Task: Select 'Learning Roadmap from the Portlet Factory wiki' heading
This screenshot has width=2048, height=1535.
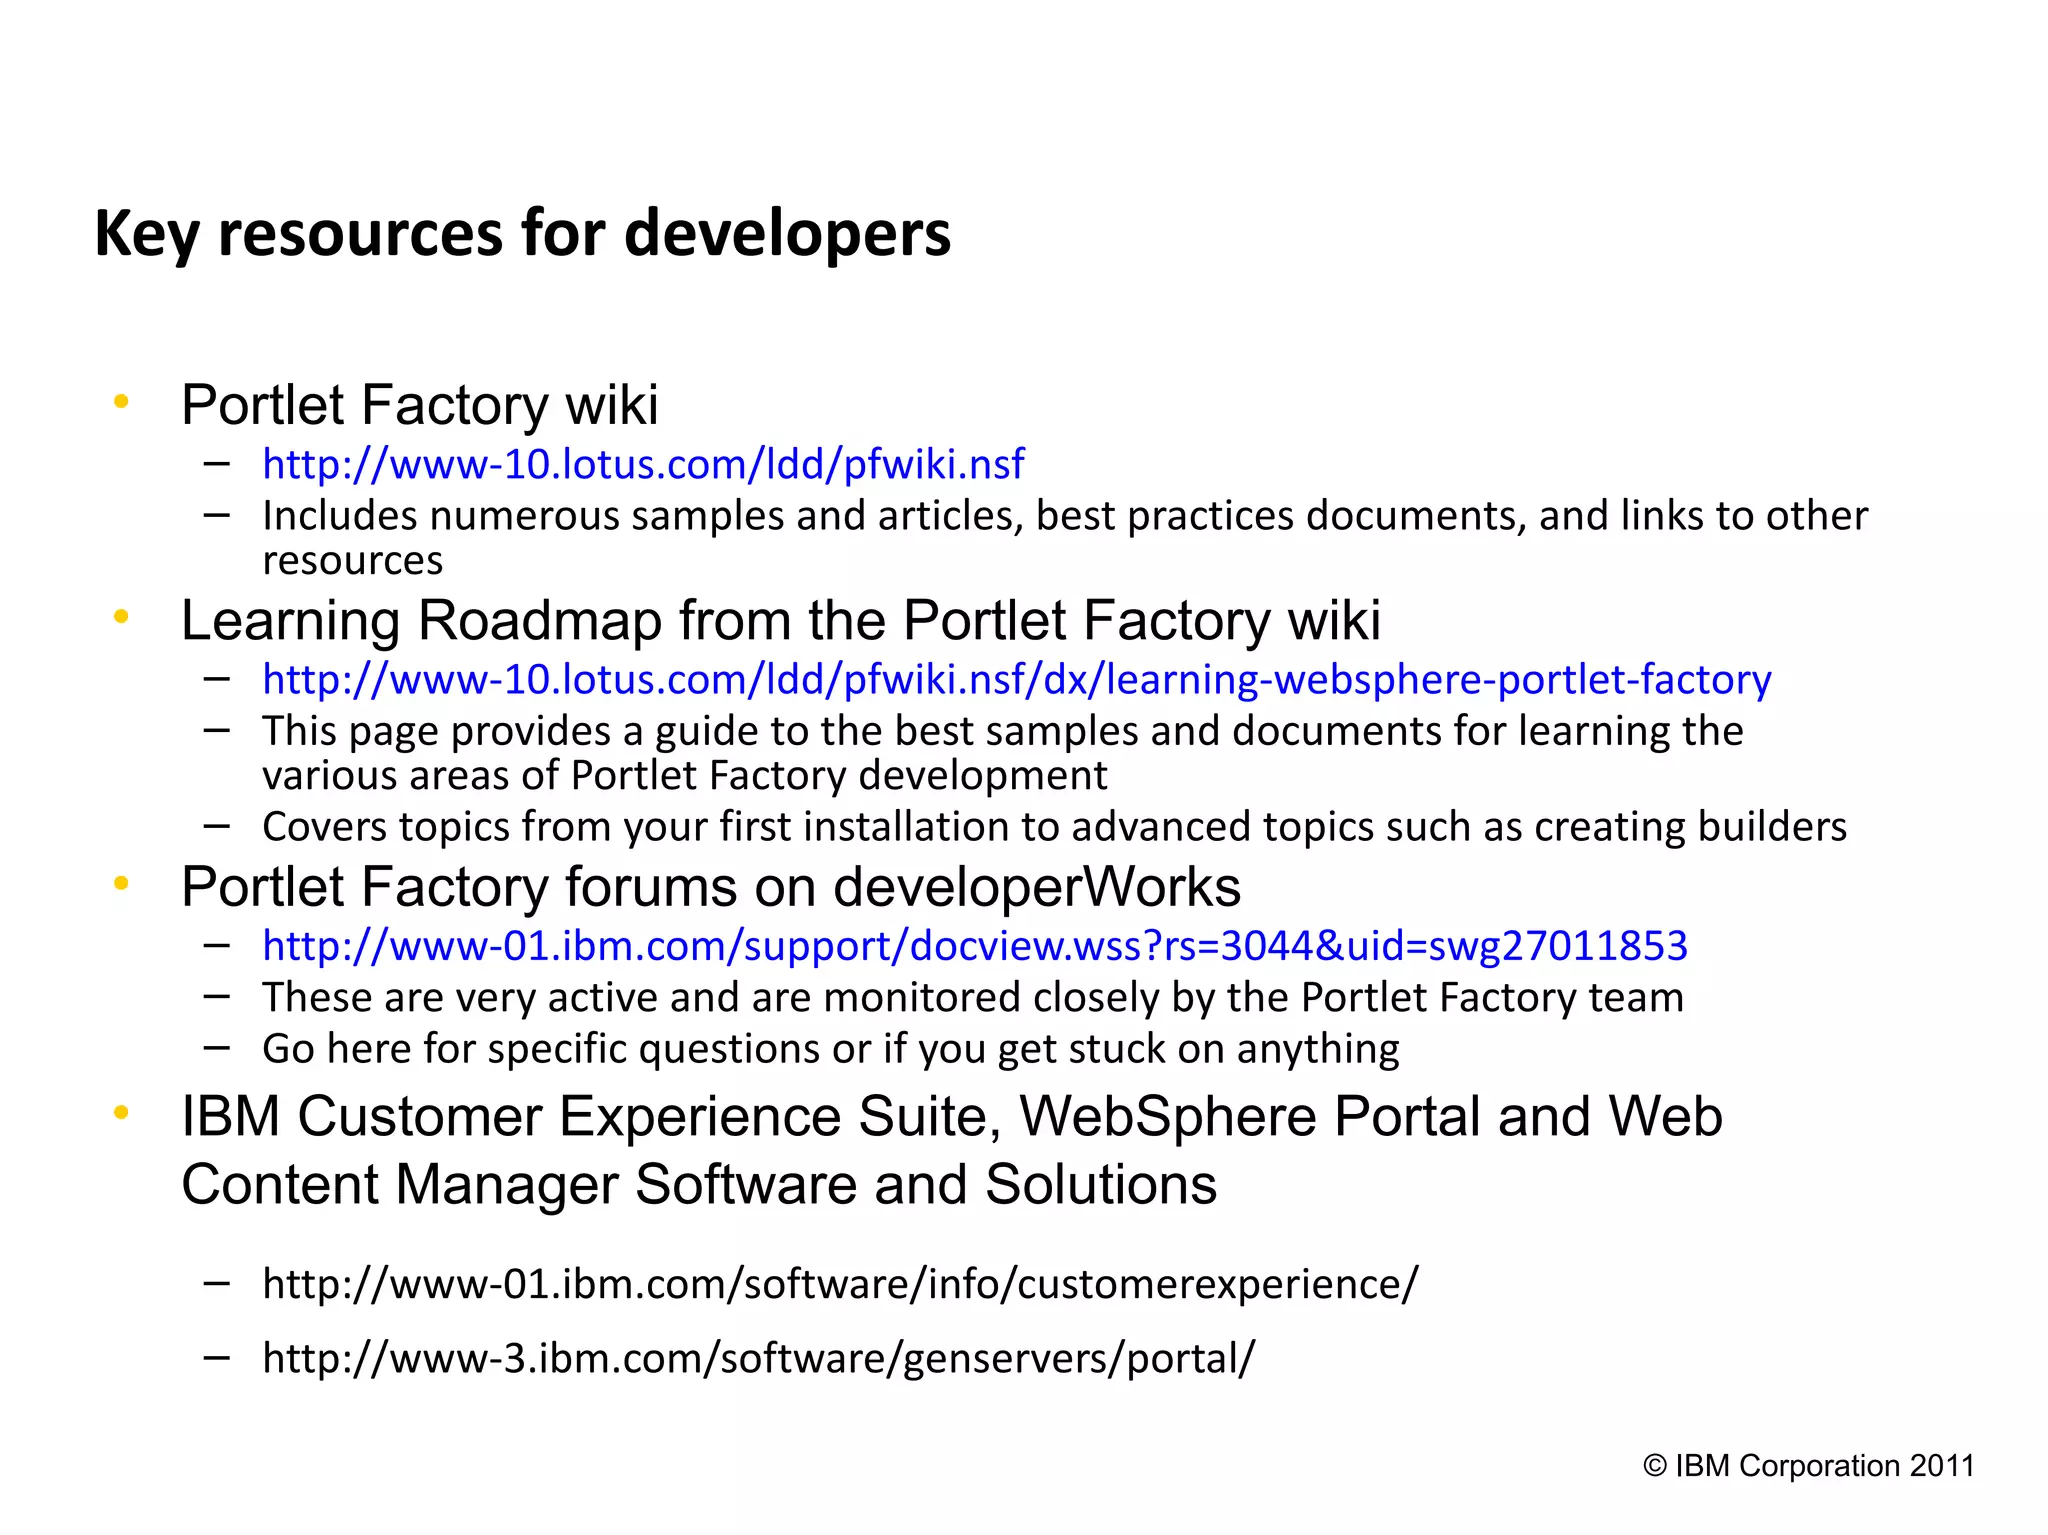Action: click(x=781, y=620)
